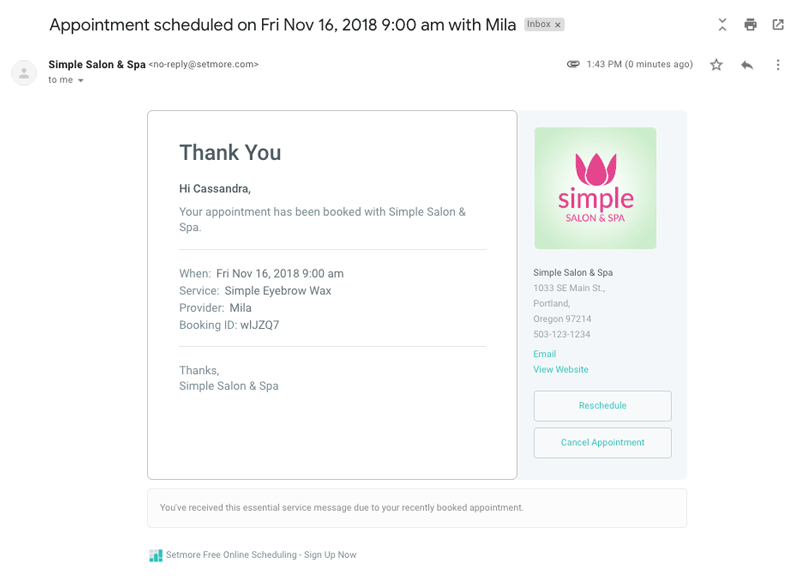Reply to Simple Salon & Spa
Viewport: 800px width, 578px height.
(746, 64)
